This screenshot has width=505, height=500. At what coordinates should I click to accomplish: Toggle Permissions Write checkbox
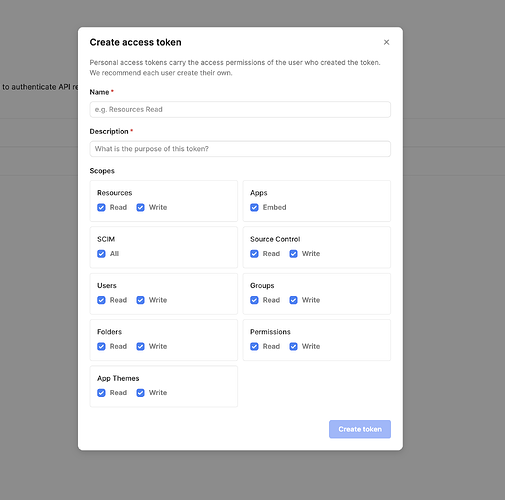click(x=293, y=346)
